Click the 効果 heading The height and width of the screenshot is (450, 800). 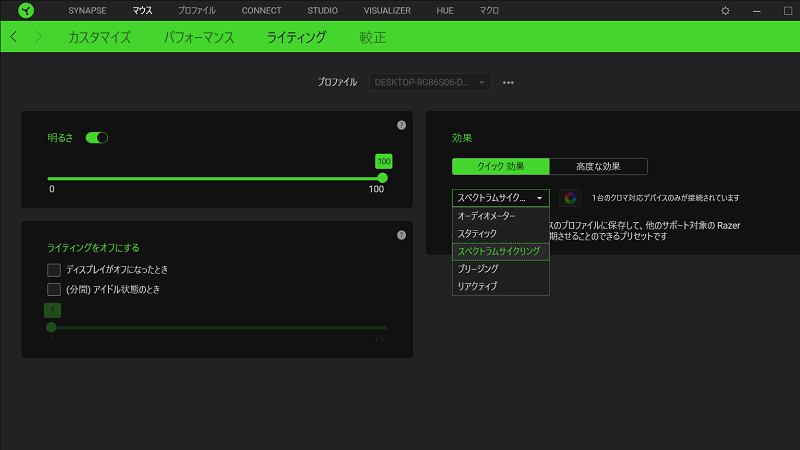462,138
